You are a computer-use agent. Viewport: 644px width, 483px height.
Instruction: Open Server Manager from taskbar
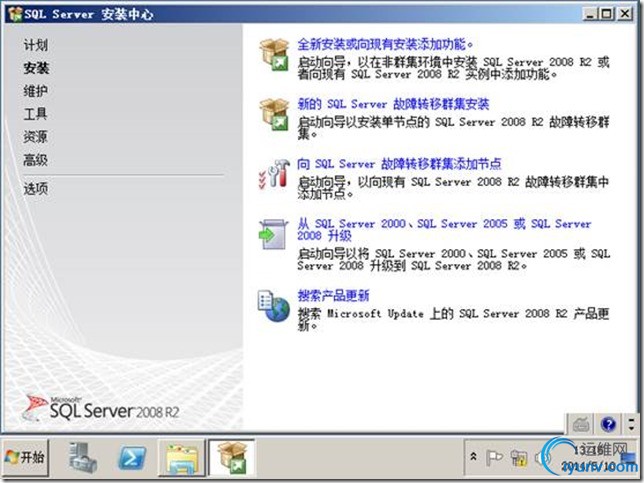[x=83, y=457]
